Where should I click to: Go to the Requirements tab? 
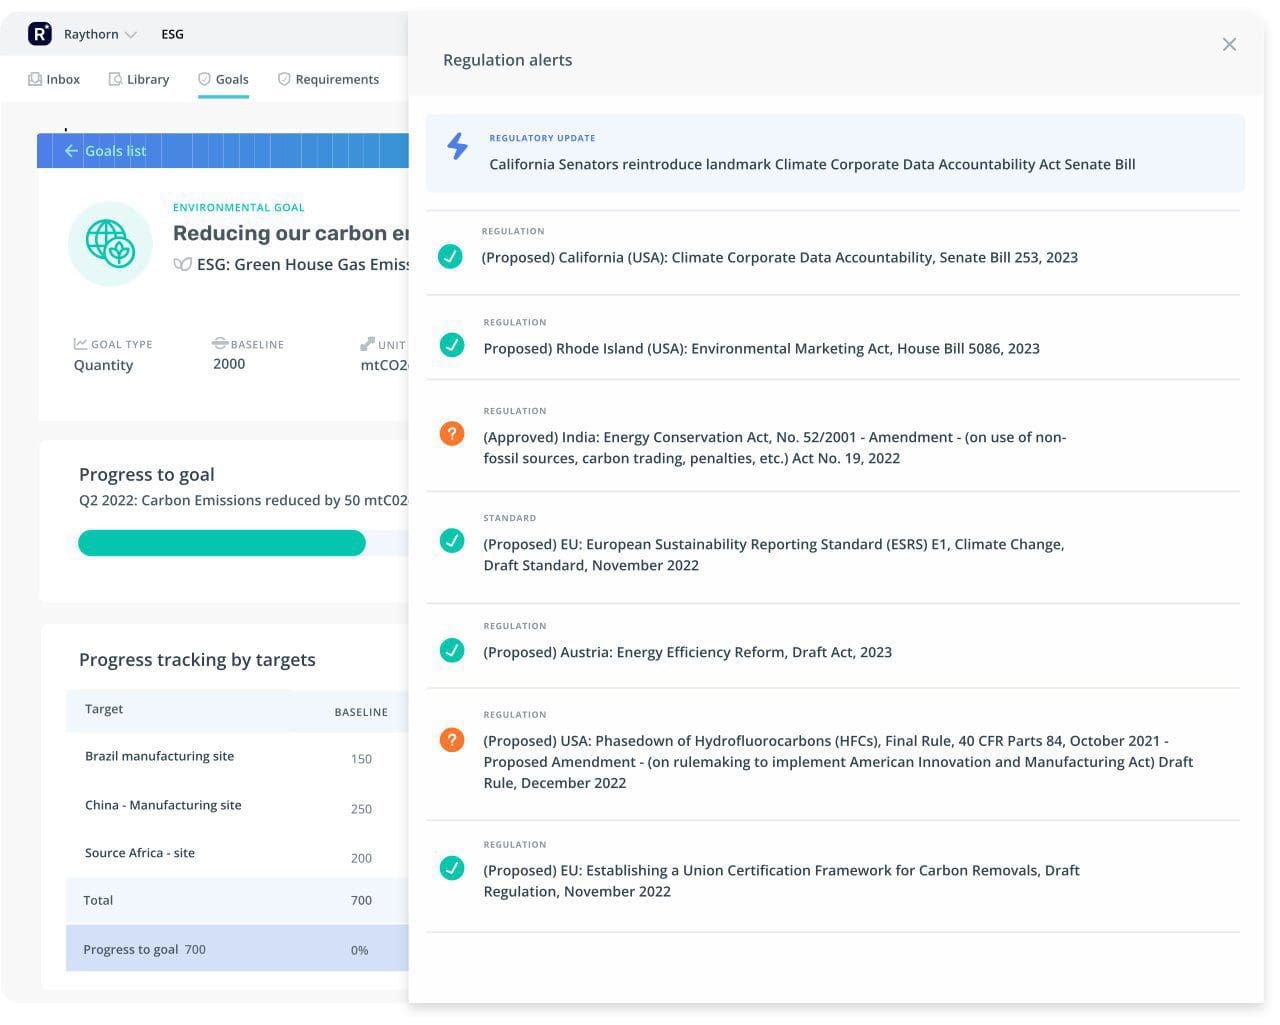click(328, 79)
